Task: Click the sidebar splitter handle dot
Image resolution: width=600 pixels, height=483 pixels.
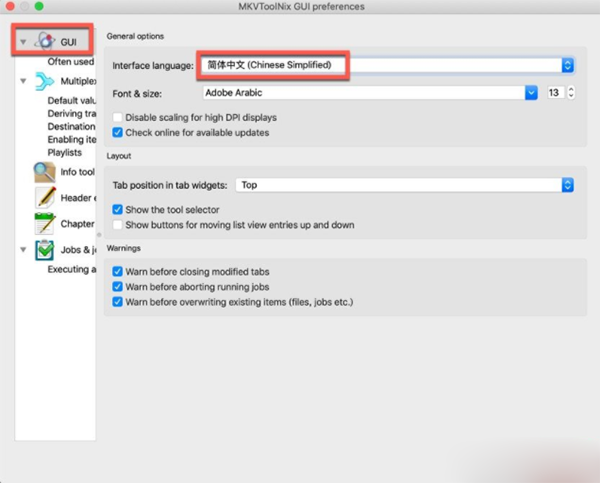Action: [x=99, y=235]
